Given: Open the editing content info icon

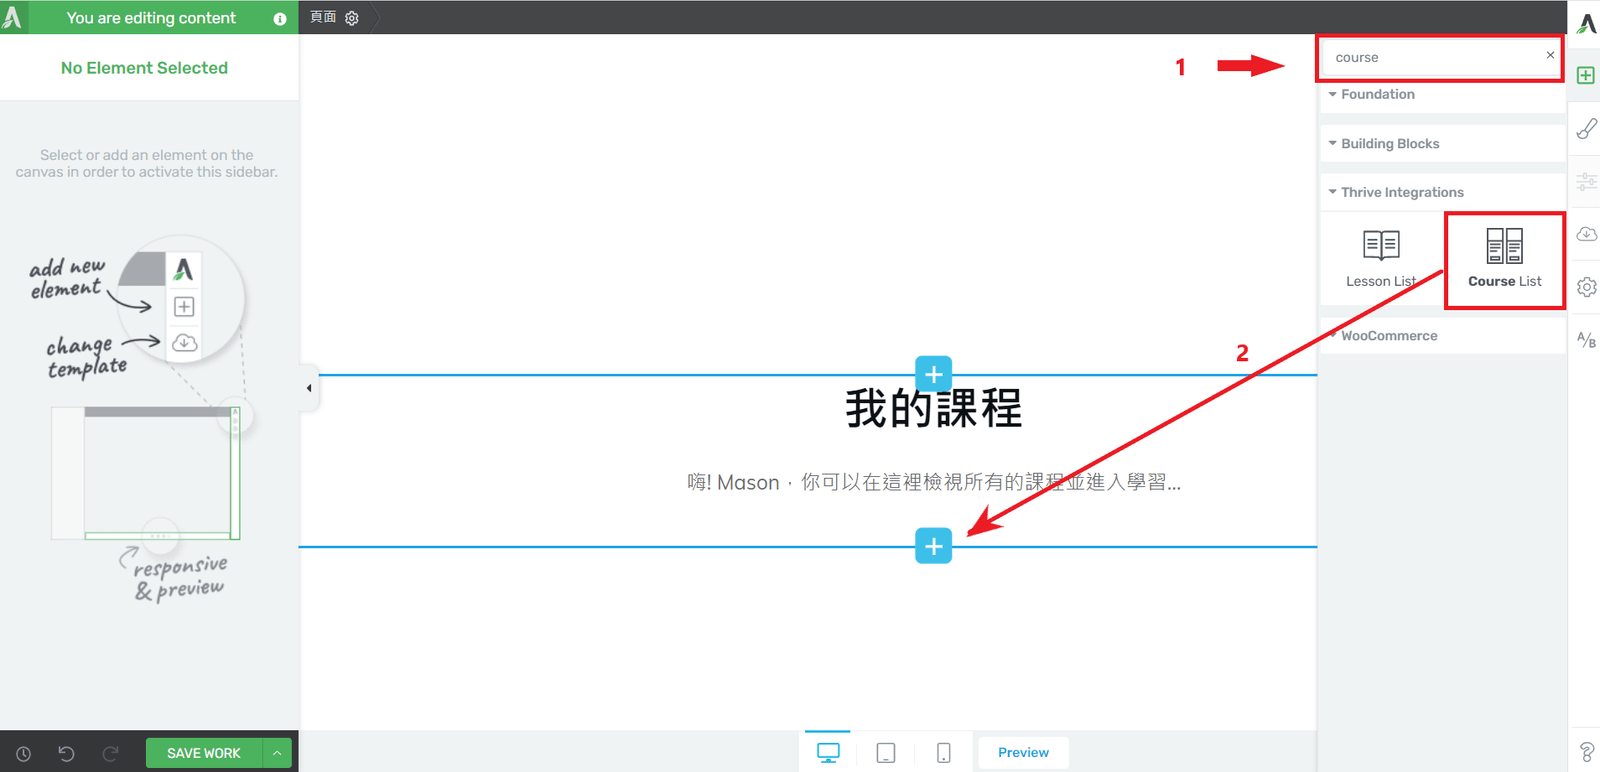Looking at the screenshot, I should click(x=280, y=19).
